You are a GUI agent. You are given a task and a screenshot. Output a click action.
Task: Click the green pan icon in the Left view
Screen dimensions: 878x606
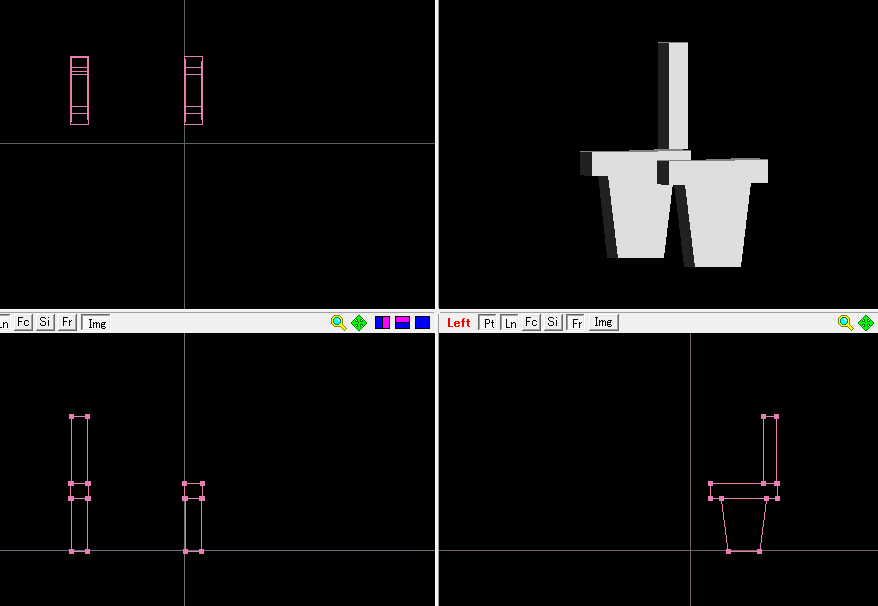click(866, 322)
